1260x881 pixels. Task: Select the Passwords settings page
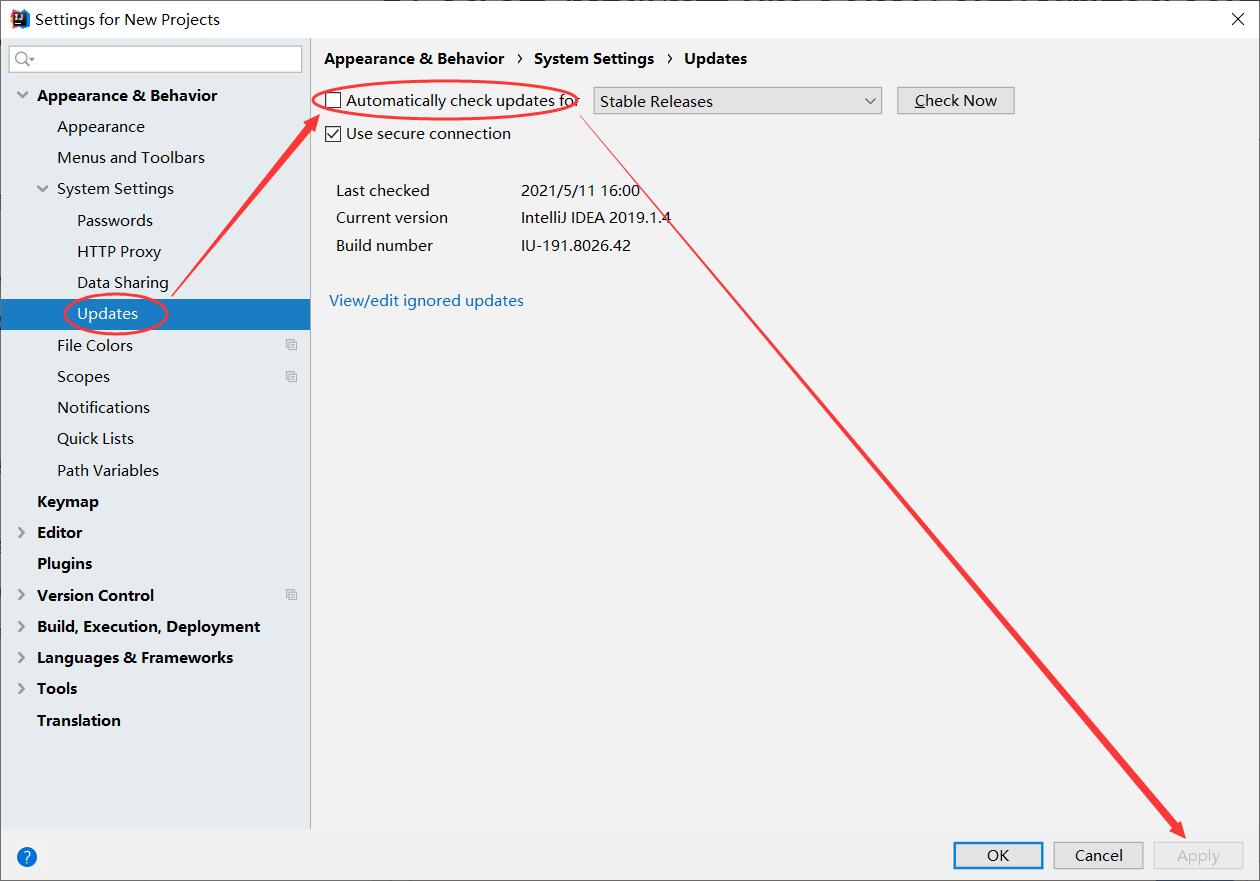(115, 220)
